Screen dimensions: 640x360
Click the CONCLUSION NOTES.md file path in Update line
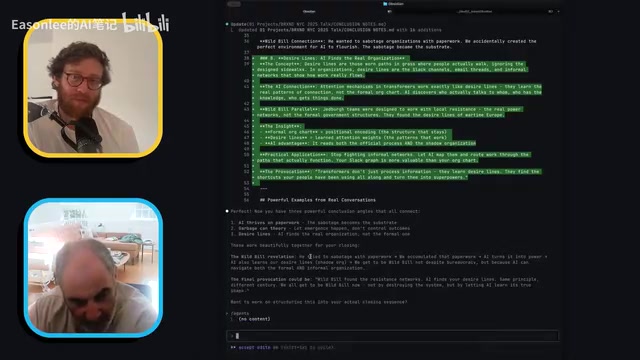pyautogui.click(x=317, y=24)
